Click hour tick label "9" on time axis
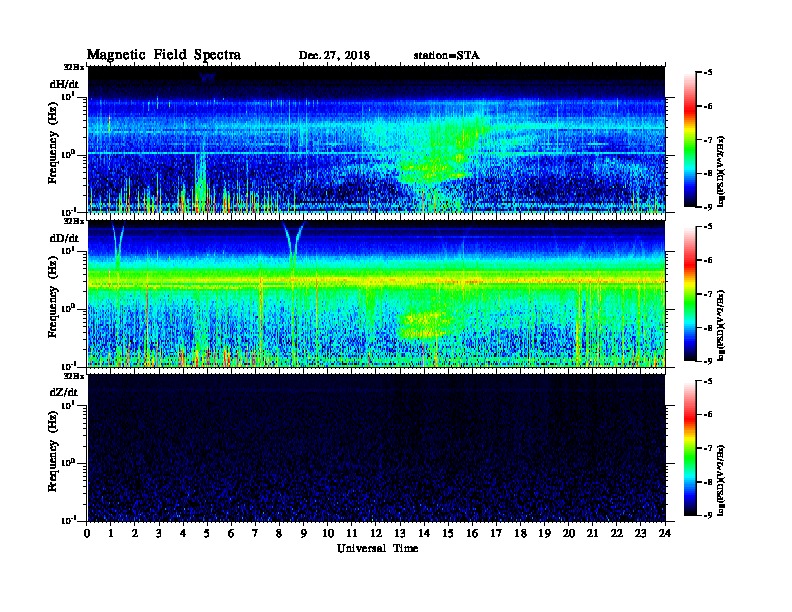The width and height of the screenshot is (792, 612). [x=304, y=533]
